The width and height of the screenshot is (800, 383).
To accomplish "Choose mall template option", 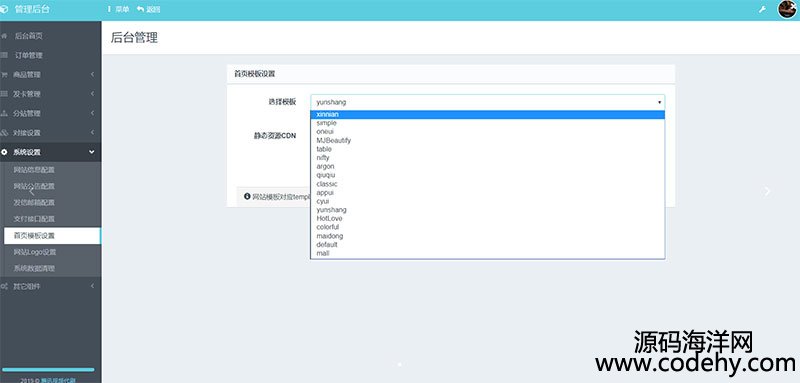I will click(487, 253).
